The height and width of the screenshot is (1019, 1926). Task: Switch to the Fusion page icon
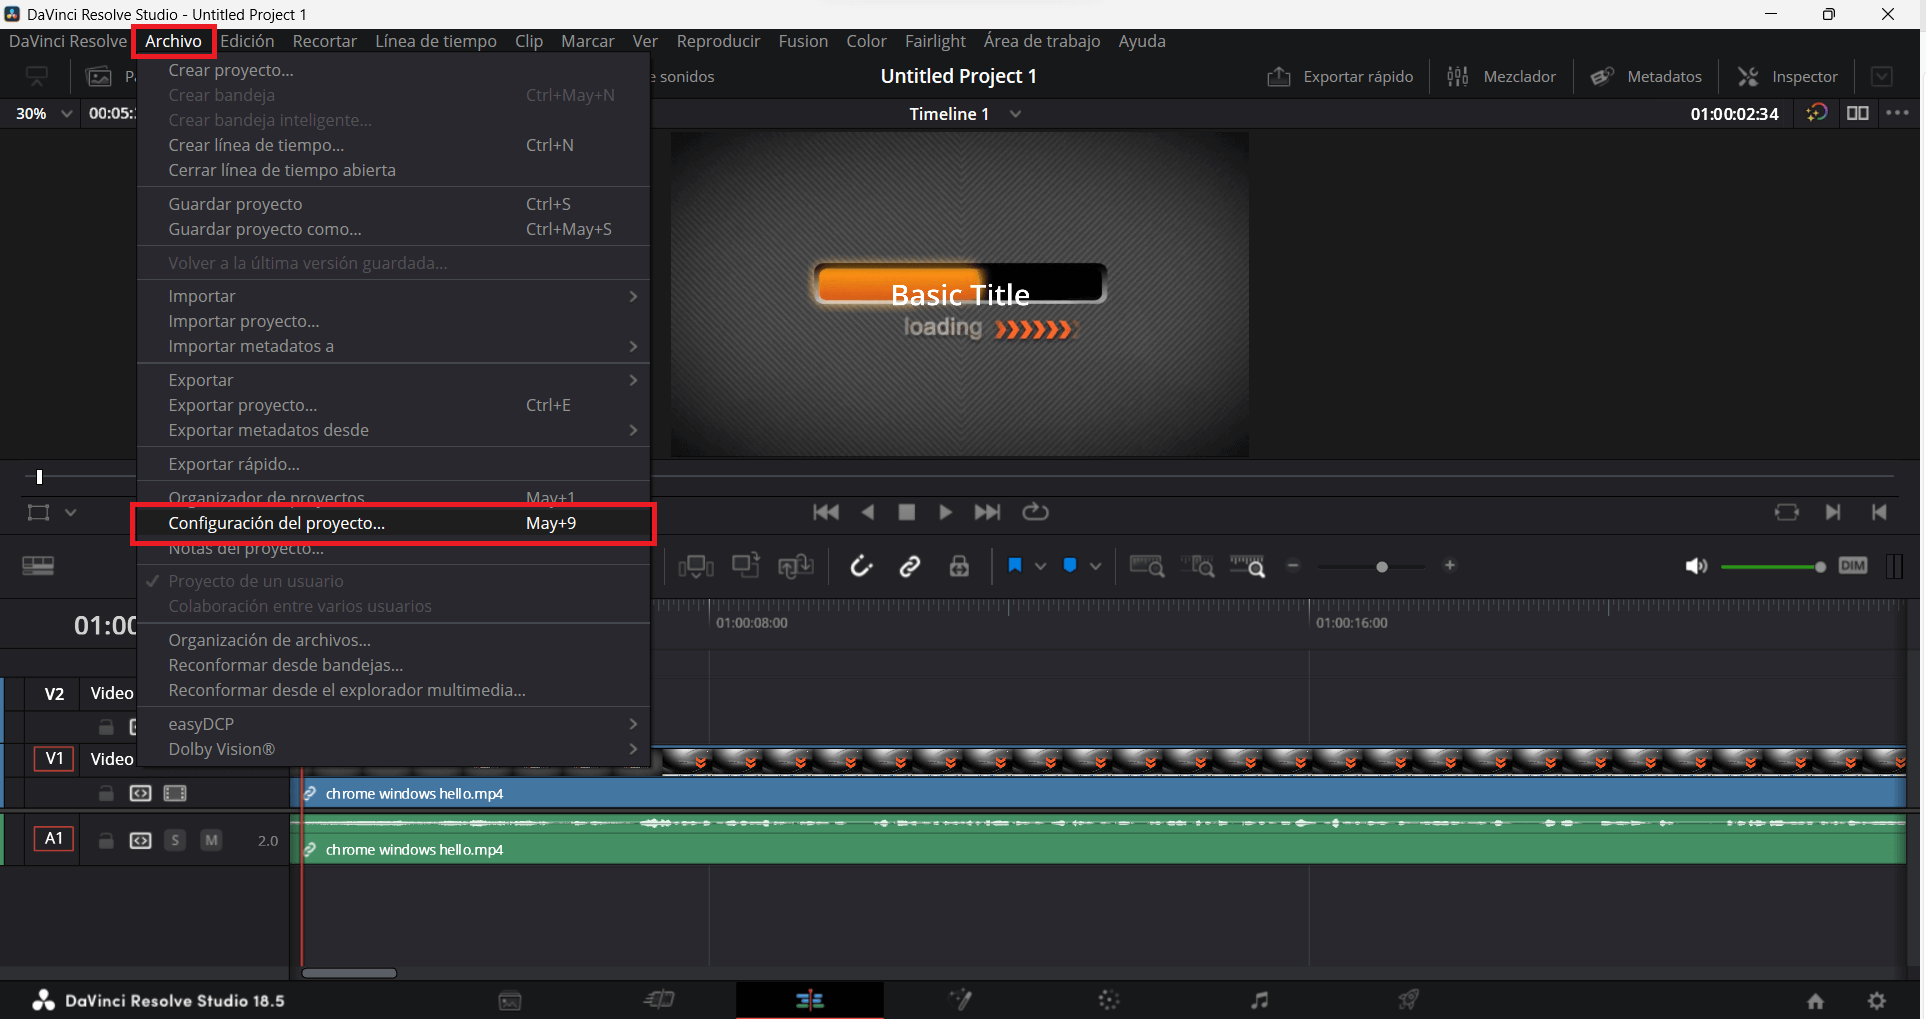click(x=960, y=1000)
